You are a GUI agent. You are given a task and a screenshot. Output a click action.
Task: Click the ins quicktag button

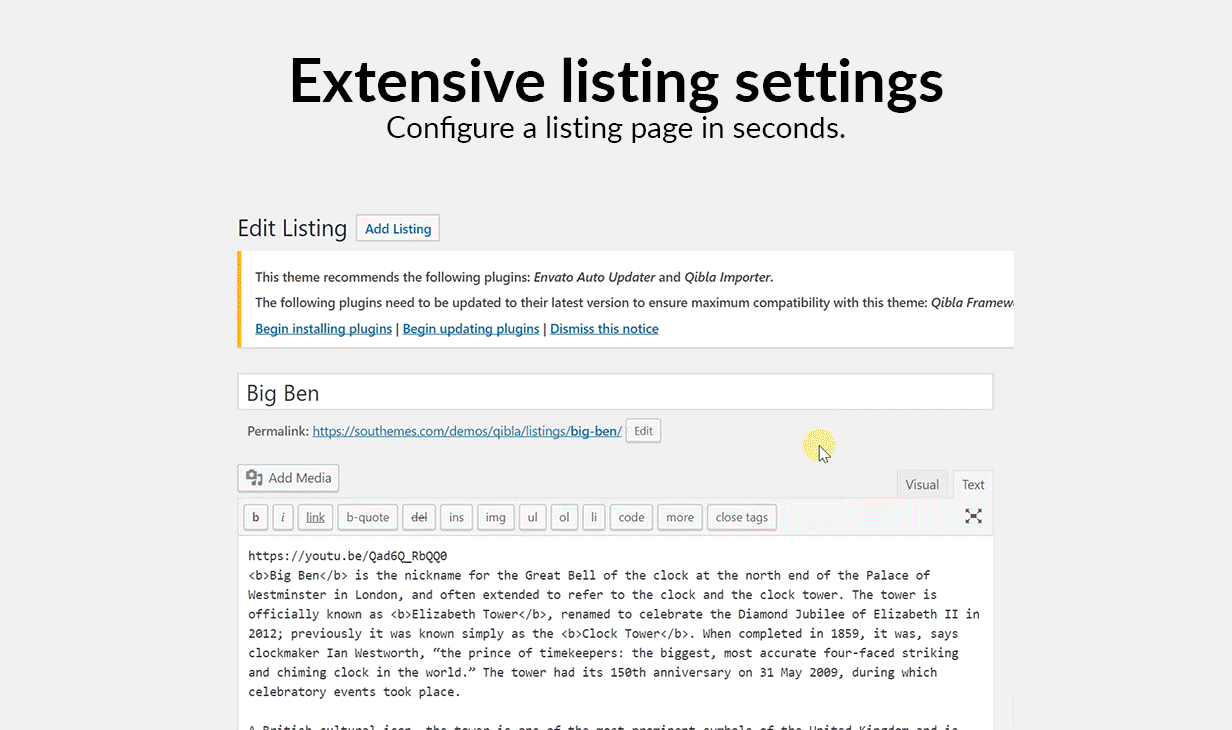[x=456, y=517]
